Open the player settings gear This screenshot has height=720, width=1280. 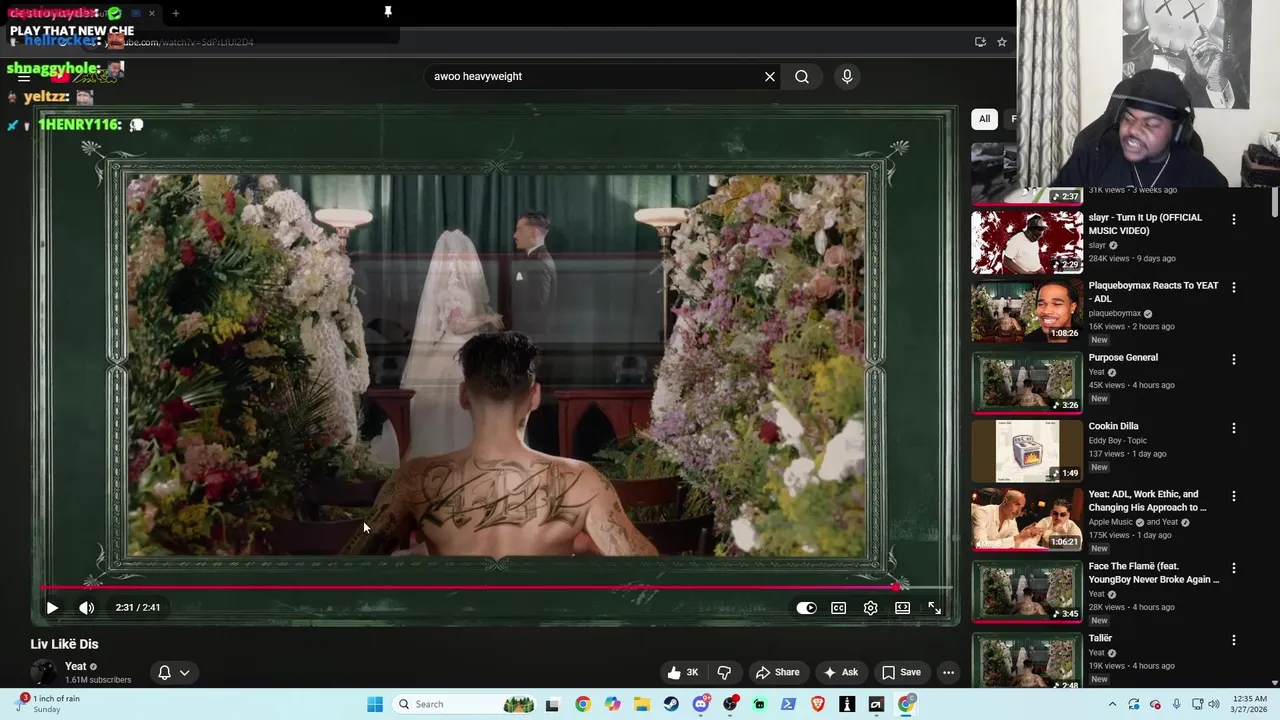tap(870, 607)
